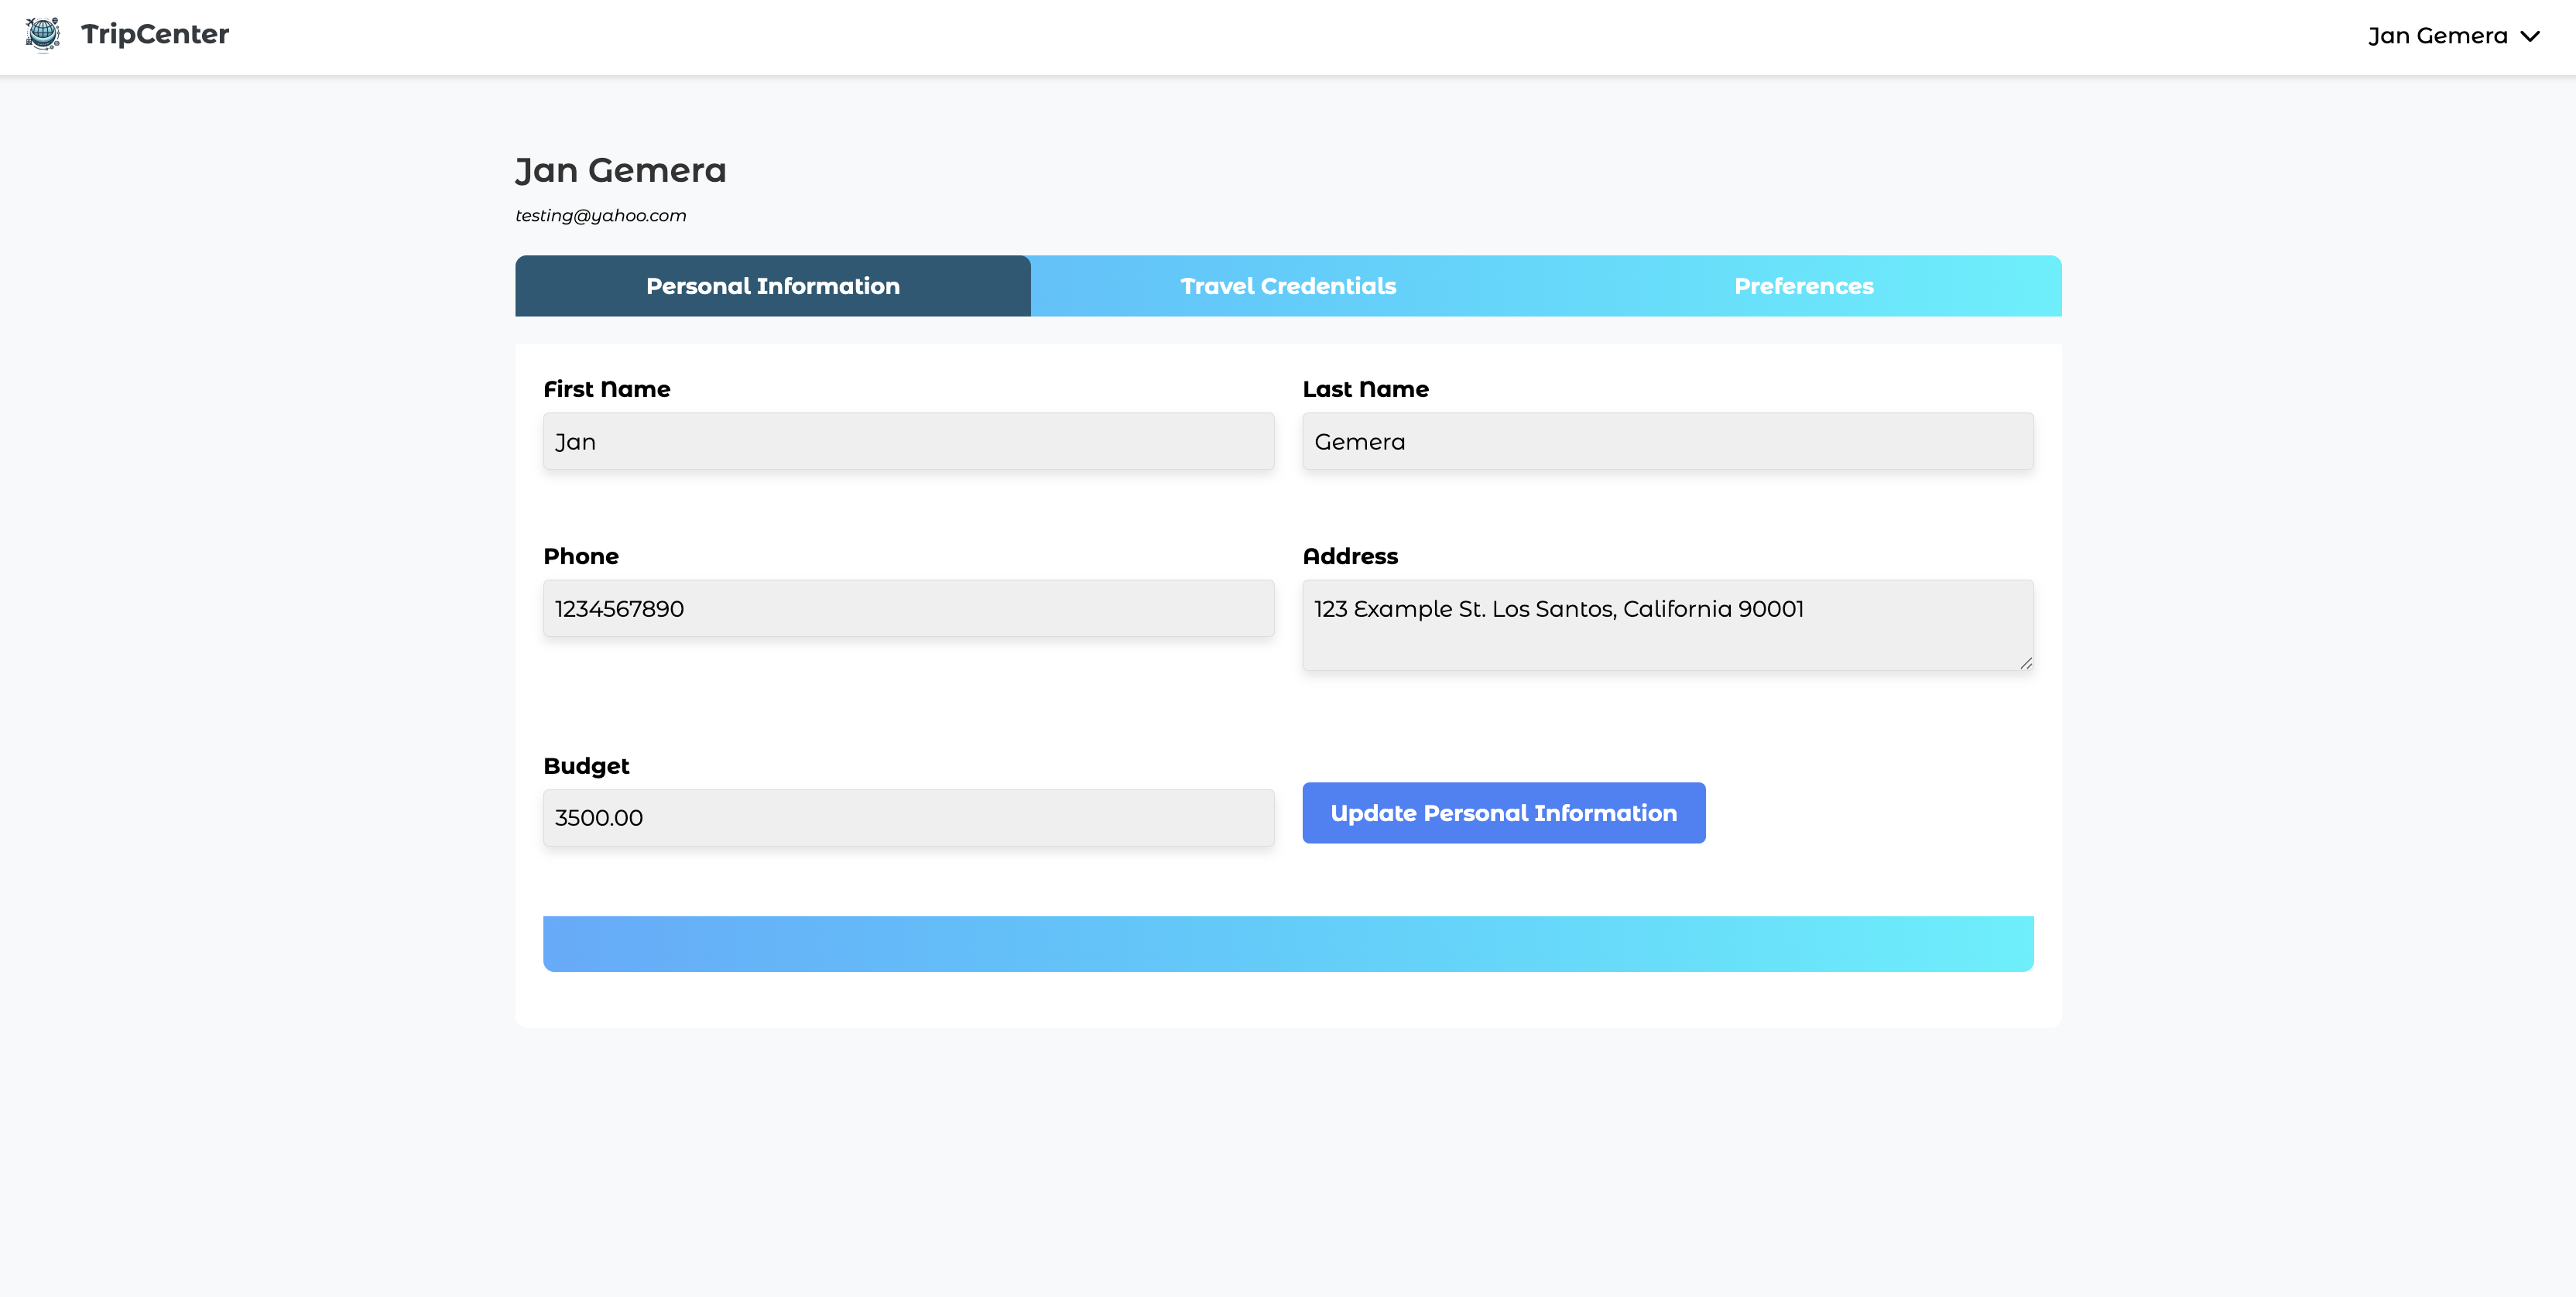Screen dimensions: 2576x1297
Task: Click the Jan Gemera profile heading
Action: tap(621, 170)
